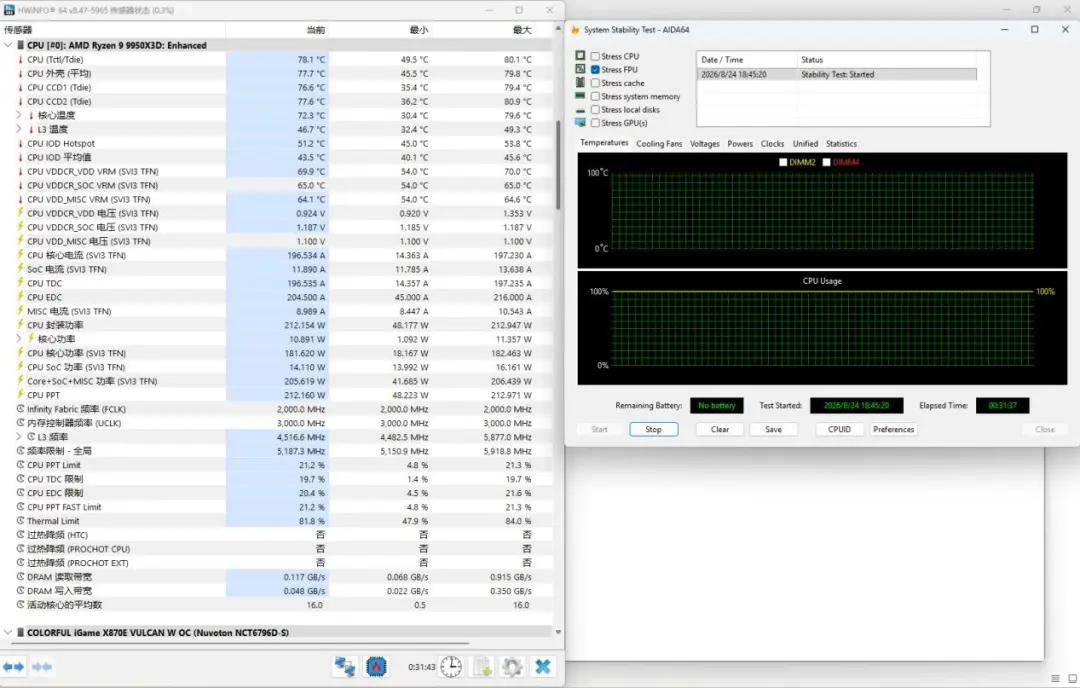The height and width of the screenshot is (688, 1080).
Task: Select the CPU (Tctl/Tdie) sensor row
Action: pyautogui.click(x=276, y=59)
